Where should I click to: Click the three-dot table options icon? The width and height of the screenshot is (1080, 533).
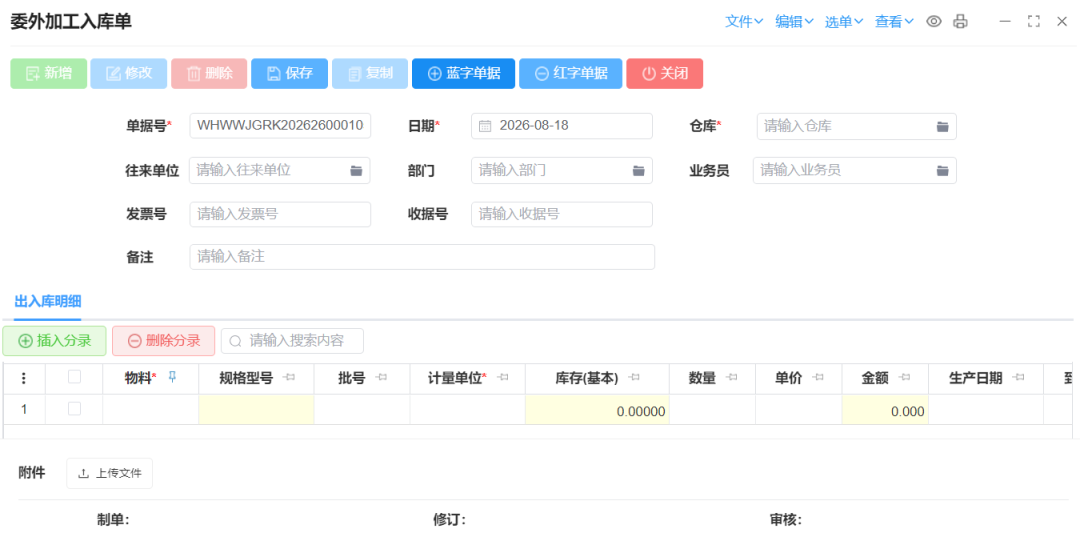click(x=24, y=377)
